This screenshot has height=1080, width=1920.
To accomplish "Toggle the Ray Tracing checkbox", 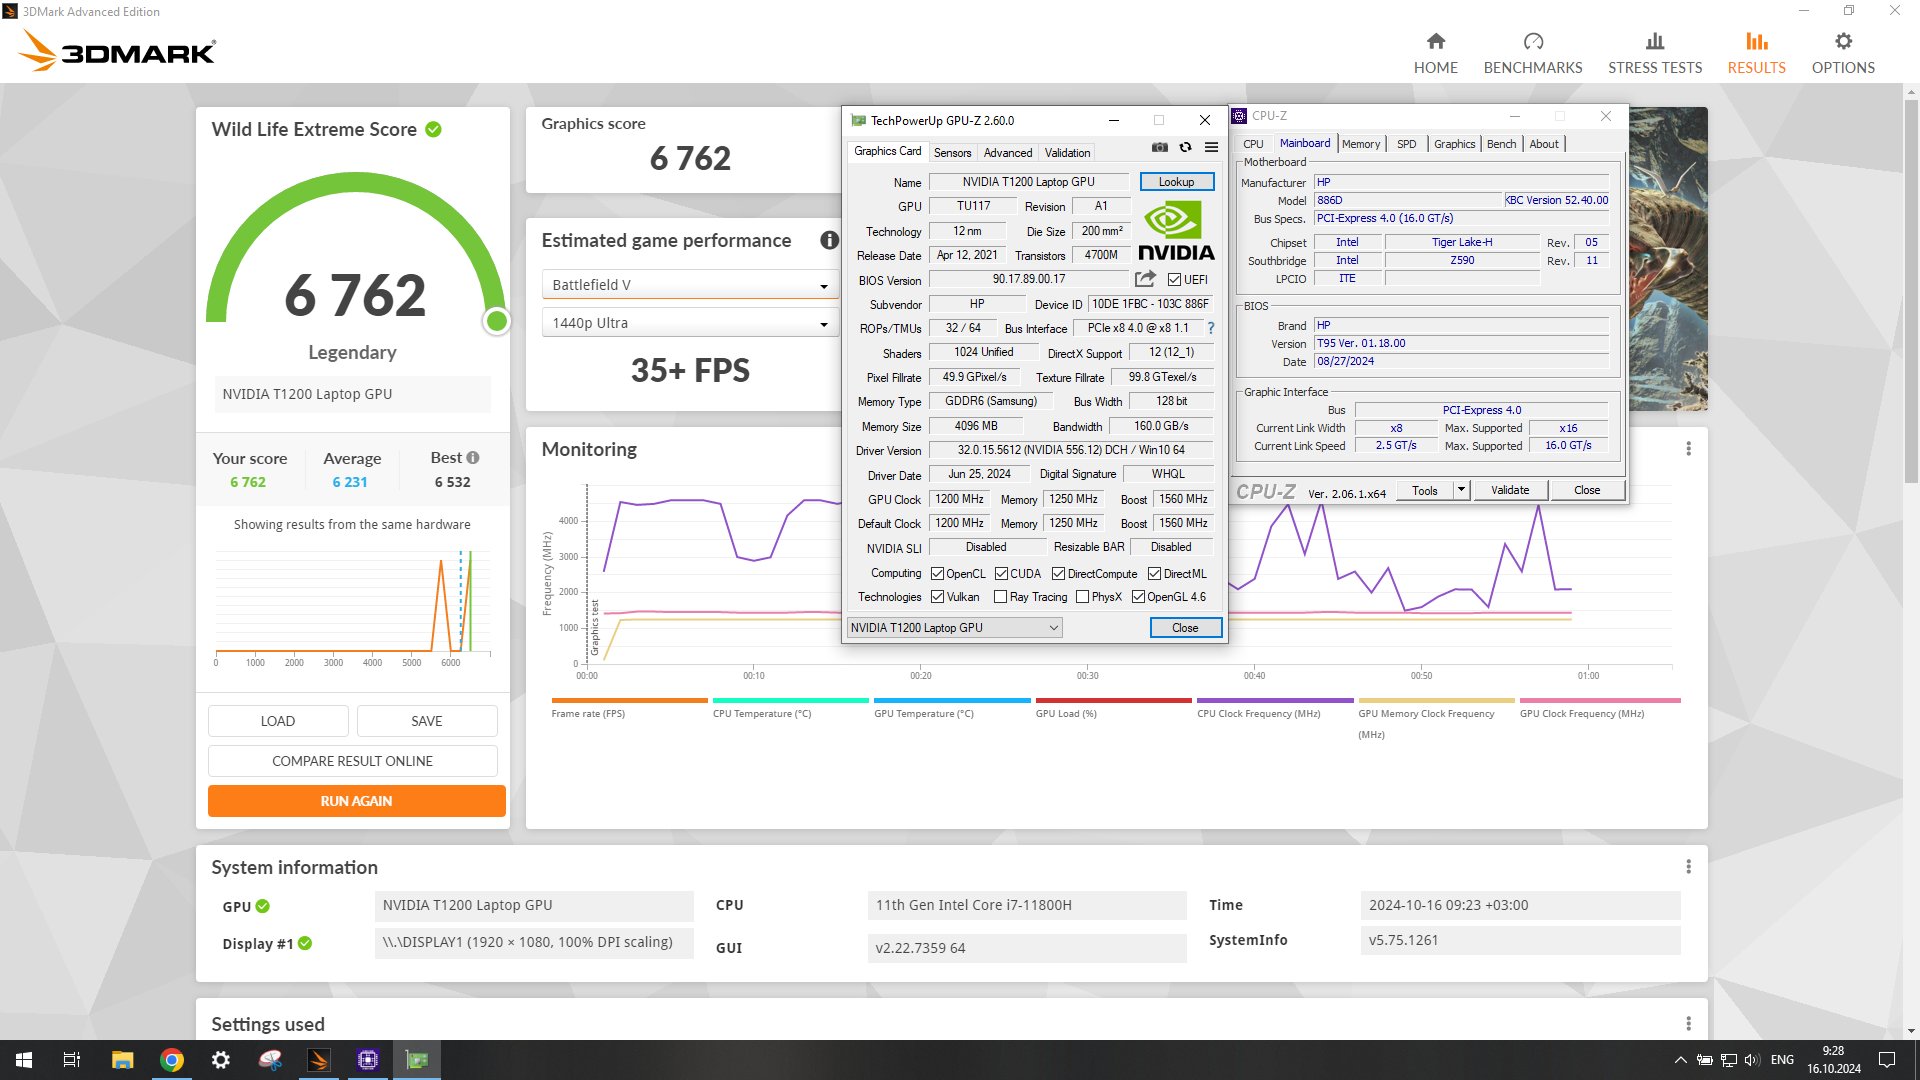I will 1000,597.
